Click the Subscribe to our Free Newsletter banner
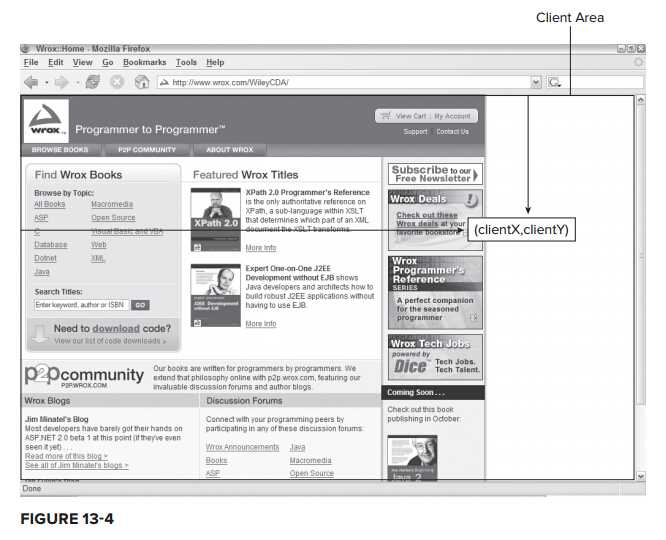Viewport: 666px width, 540px height. tap(435, 174)
